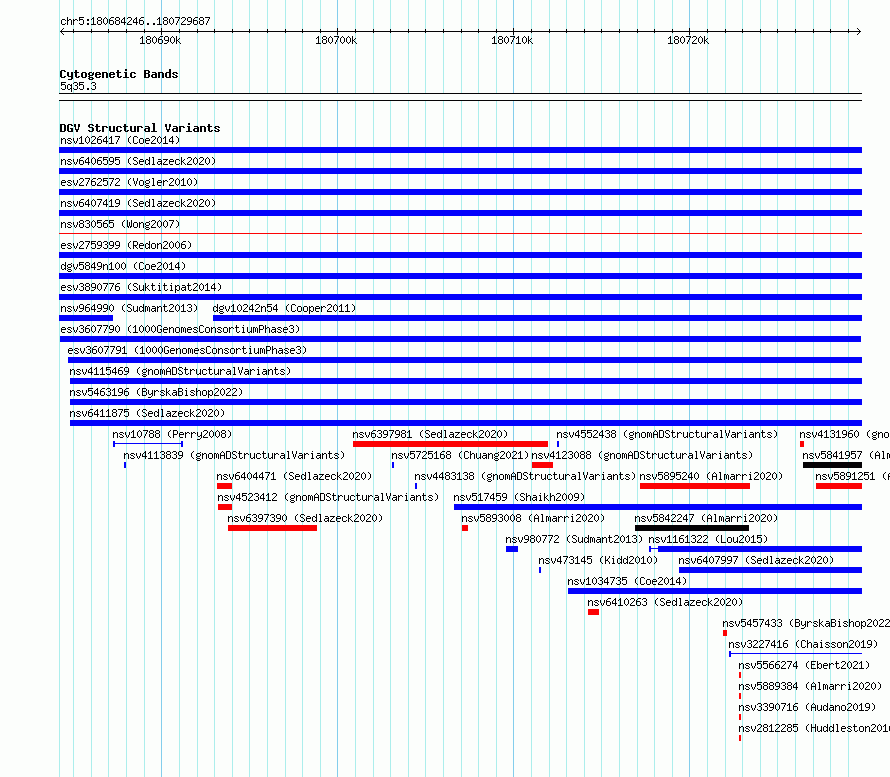Click the black bar under nsv5842247
Viewport: 890px width, 777px height.
[692, 528]
